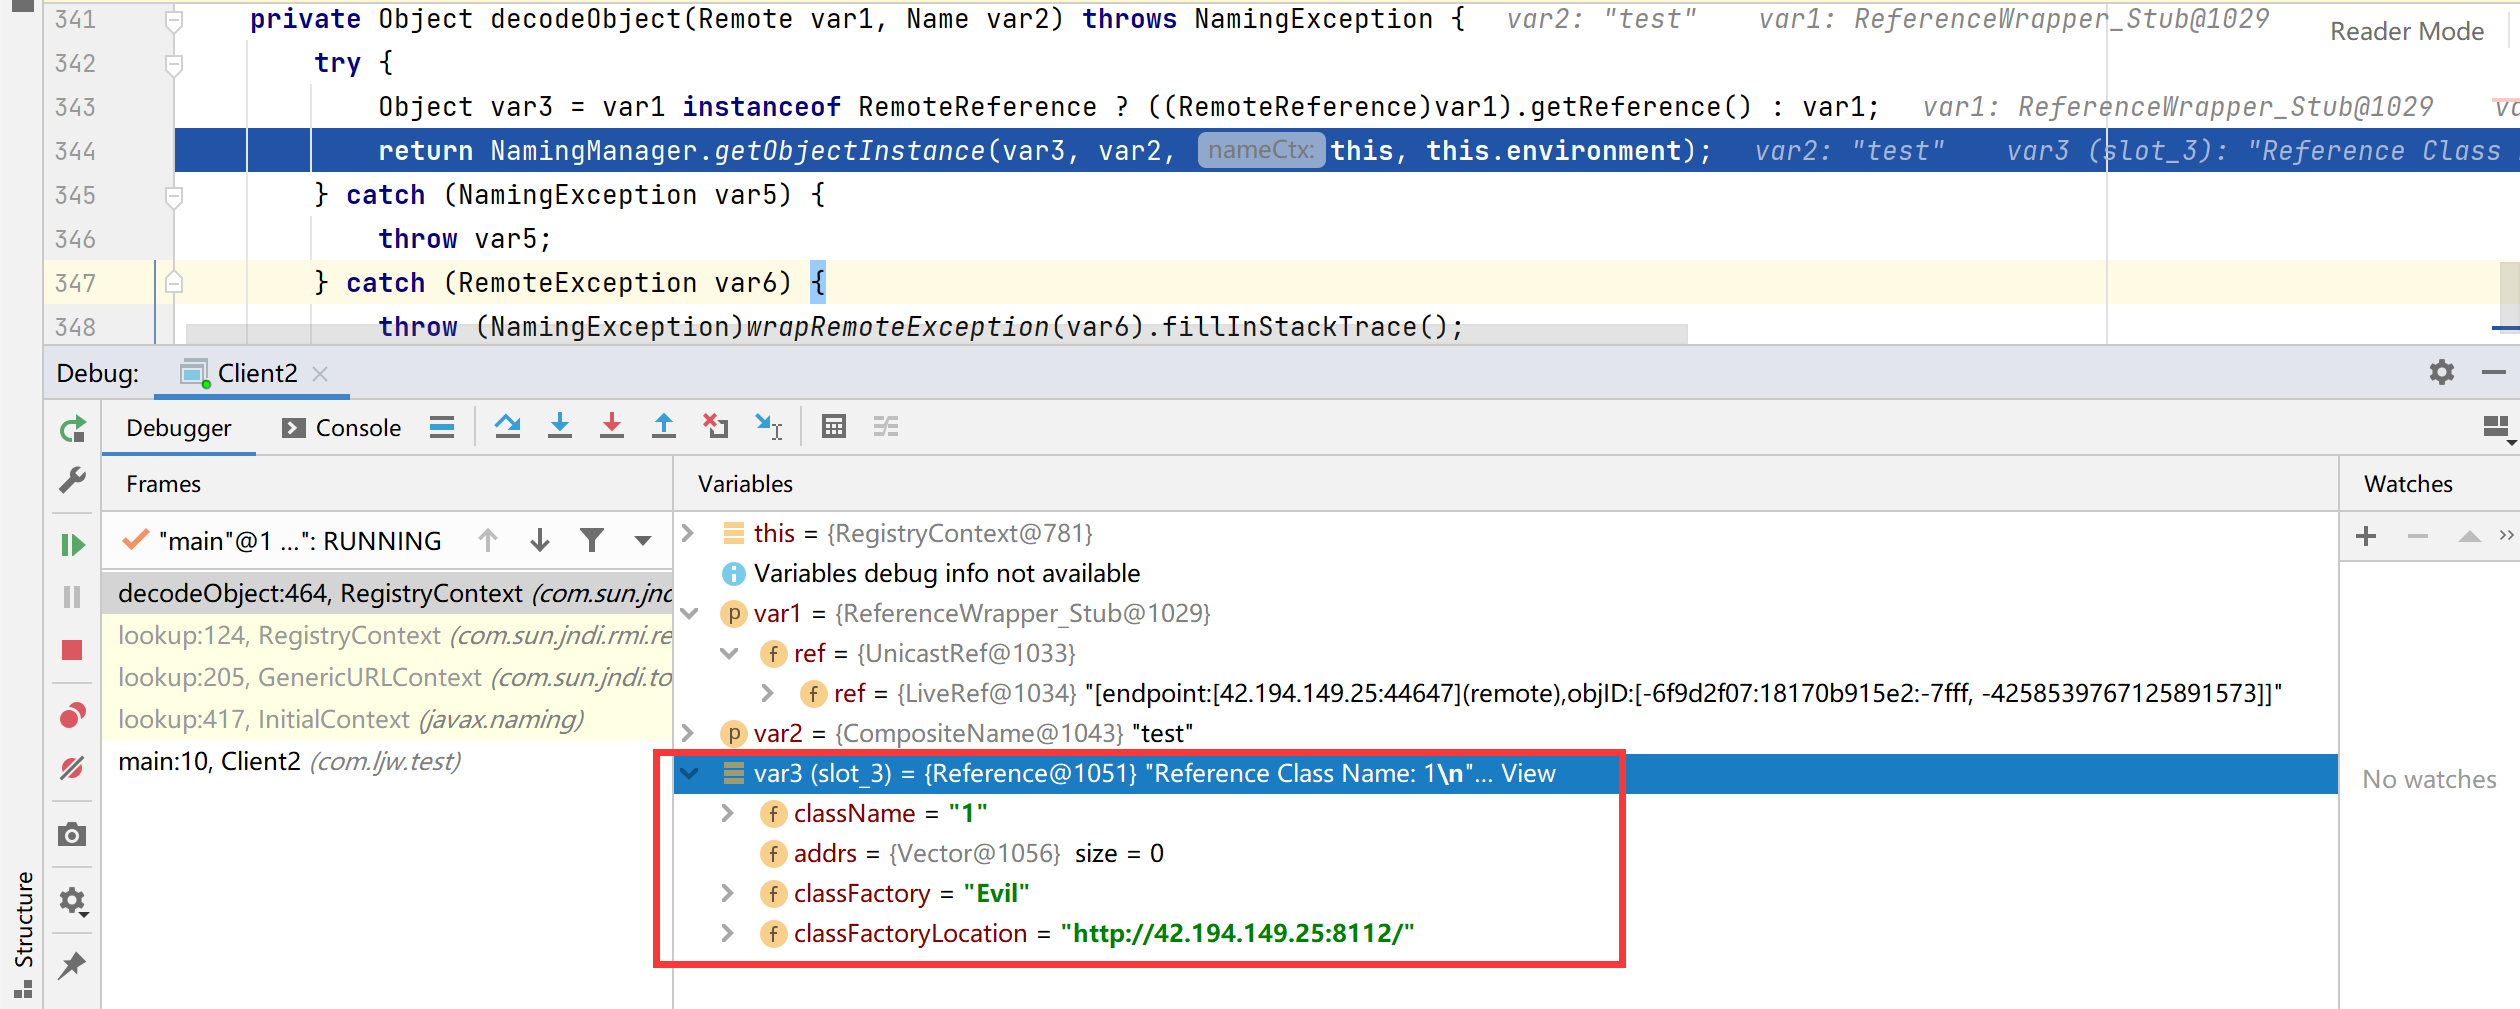This screenshot has height=1009, width=2520.
Task: Collapse the ref UnicastRef node
Action: point(730,653)
